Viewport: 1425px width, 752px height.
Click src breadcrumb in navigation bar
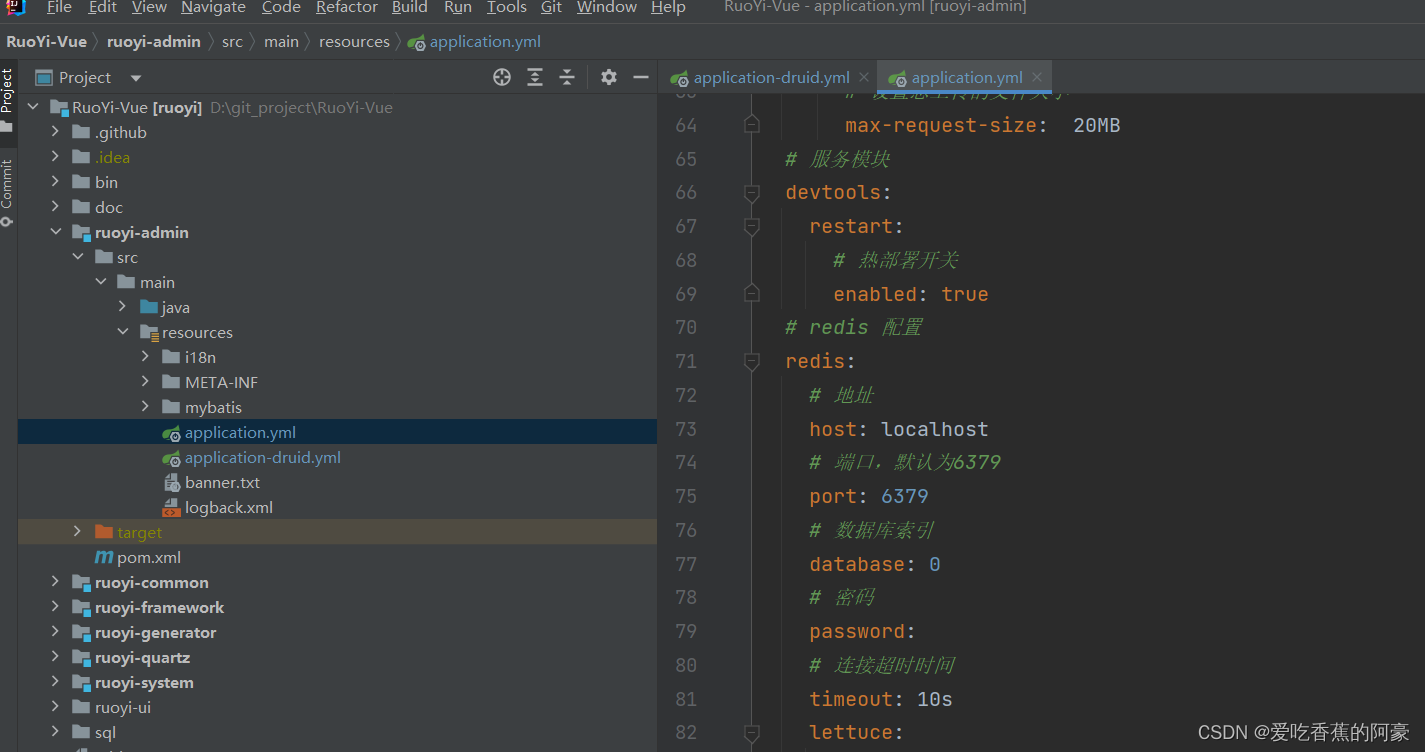(x=232, y=42)
